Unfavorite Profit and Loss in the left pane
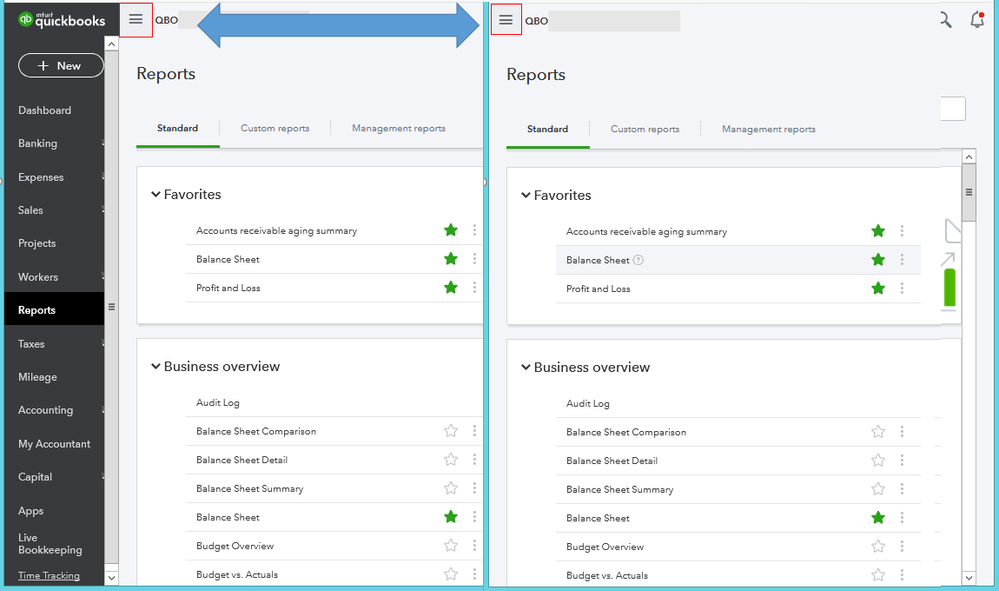999x591 pixels. 451,288
